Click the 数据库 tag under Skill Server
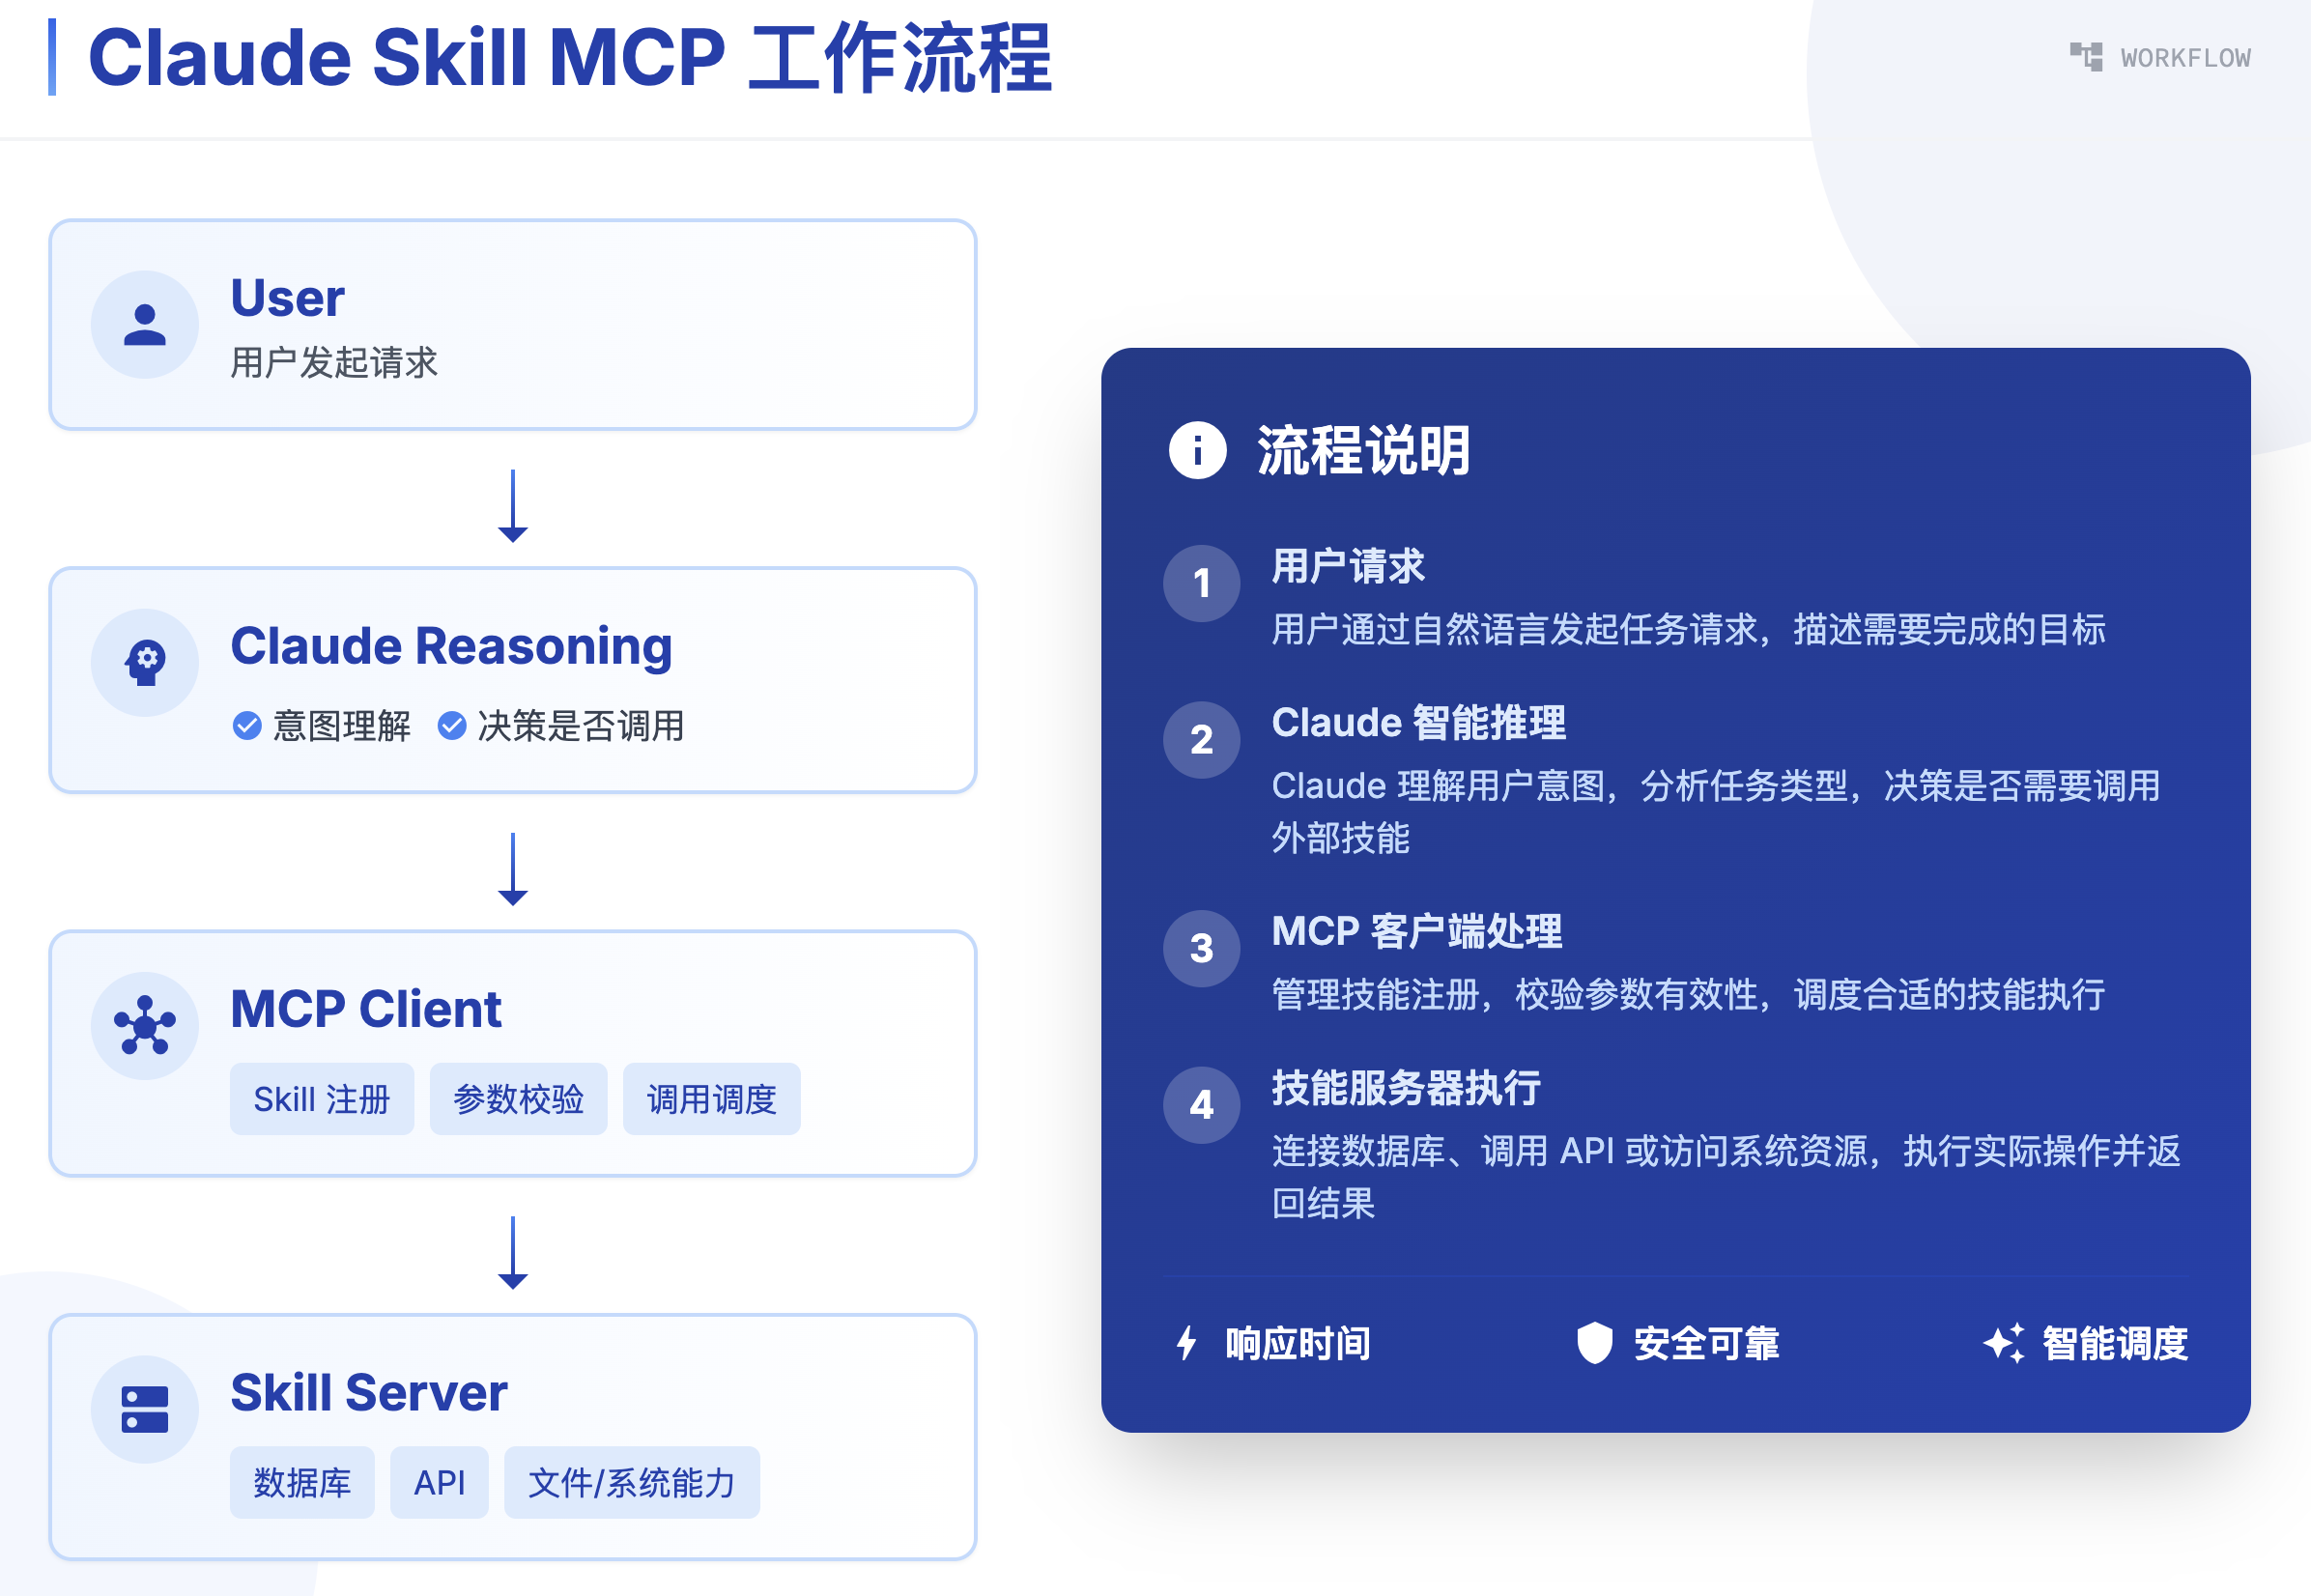Viewport: 2311px width, 1596px height. pyautogui.click(x=302, y=1482)
